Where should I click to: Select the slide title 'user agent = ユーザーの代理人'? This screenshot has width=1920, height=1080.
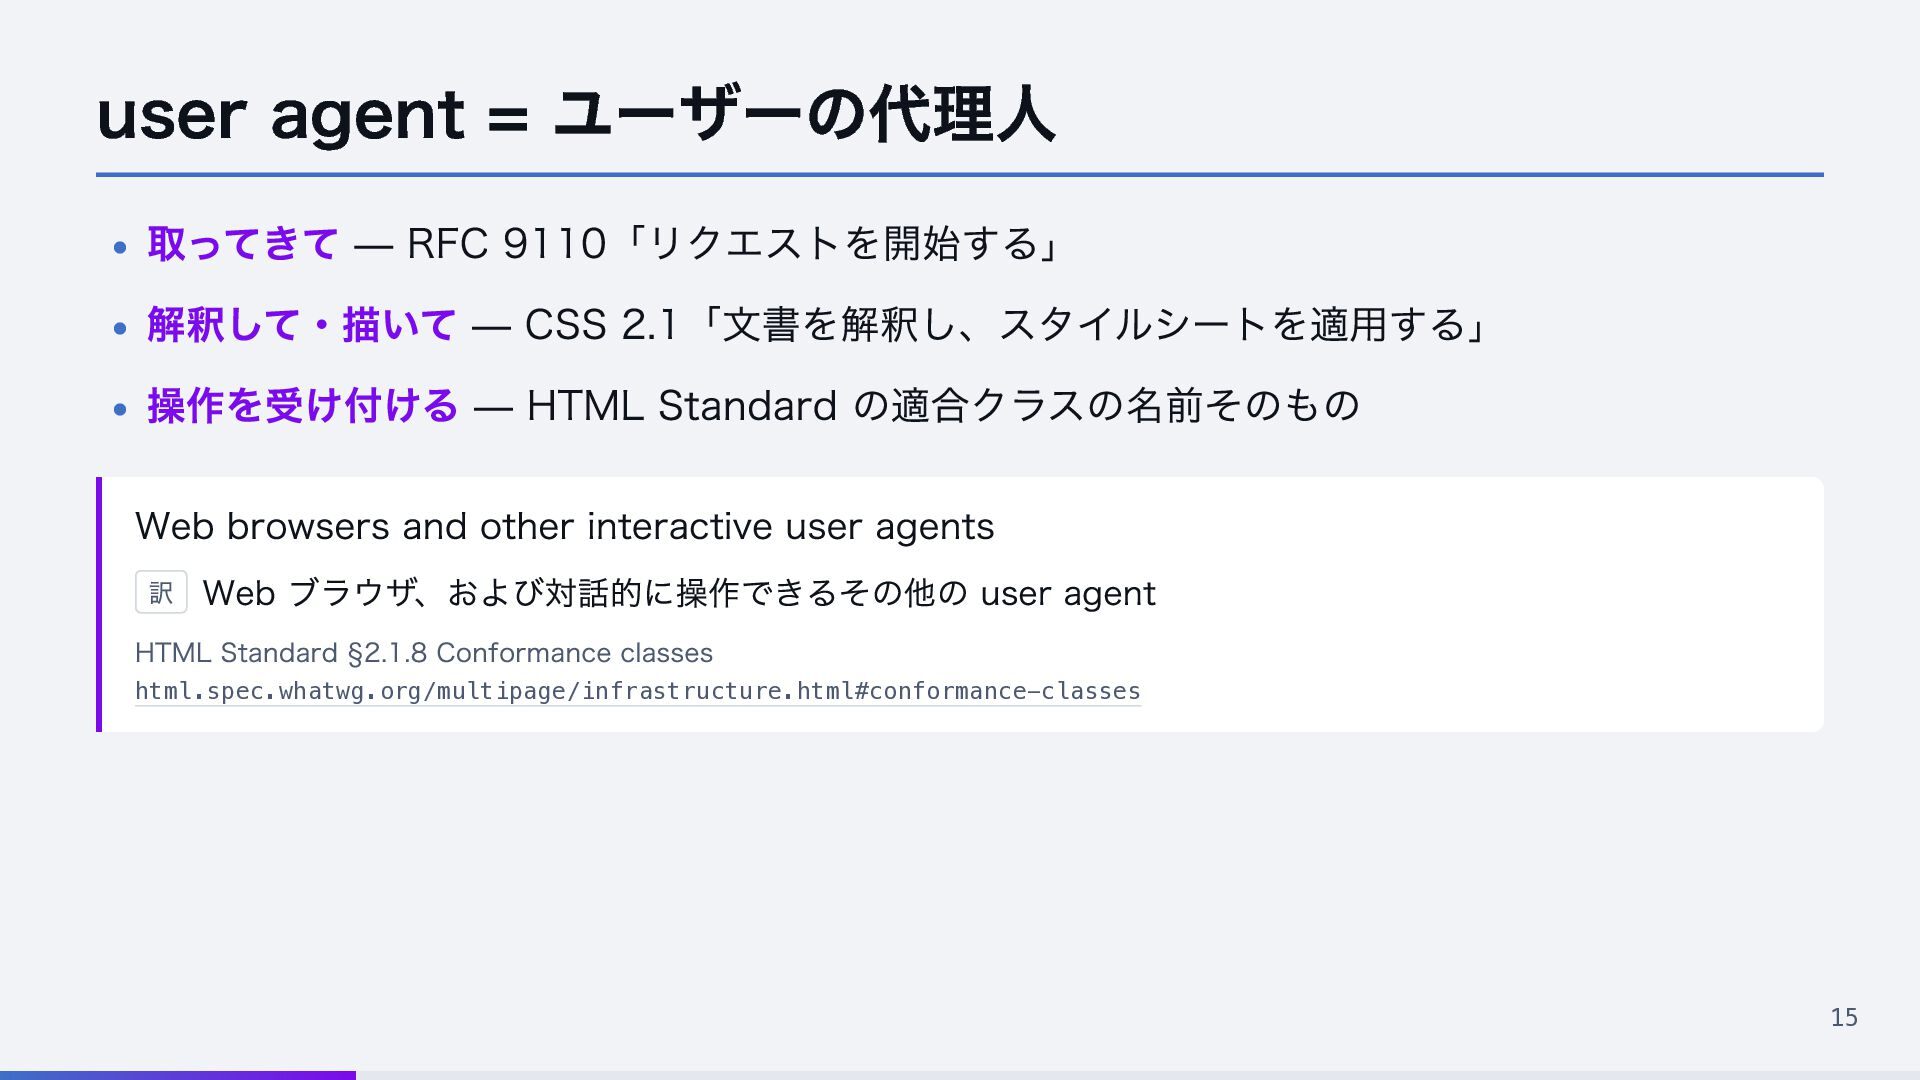coord(576,115)
